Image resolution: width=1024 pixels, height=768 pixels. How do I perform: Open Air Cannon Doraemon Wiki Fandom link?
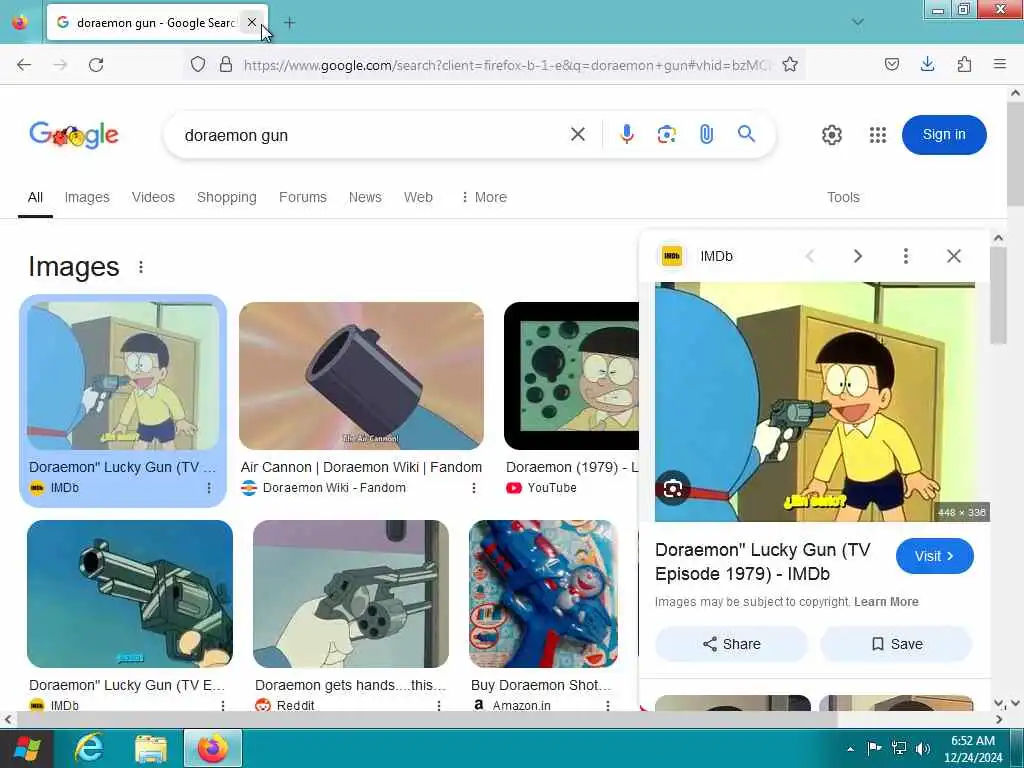[361, 467]
